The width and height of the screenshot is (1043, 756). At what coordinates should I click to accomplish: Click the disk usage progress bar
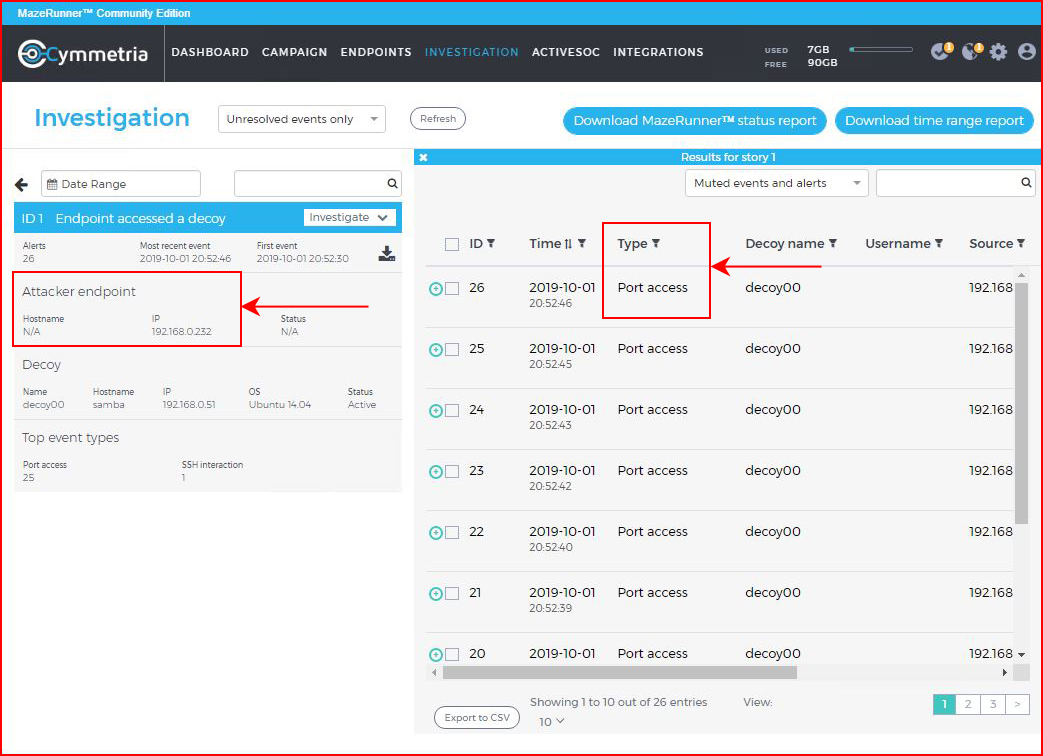tap(881, 49)
